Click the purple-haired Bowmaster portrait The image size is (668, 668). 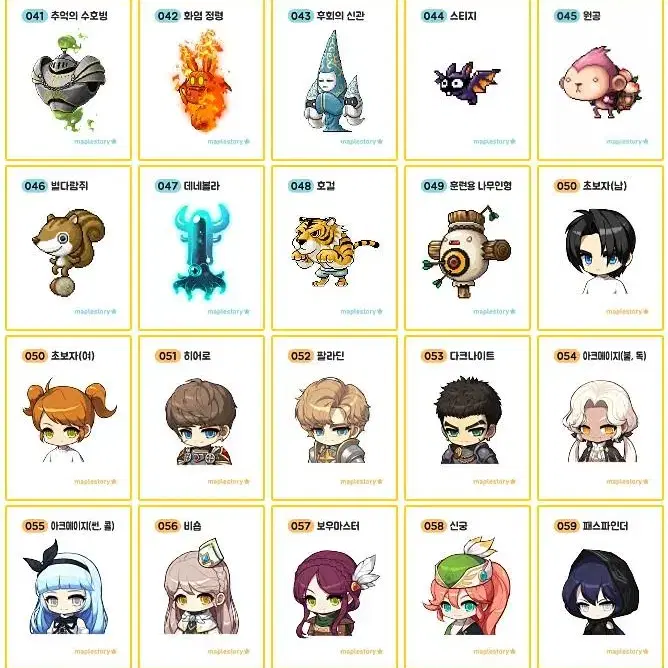336,592
